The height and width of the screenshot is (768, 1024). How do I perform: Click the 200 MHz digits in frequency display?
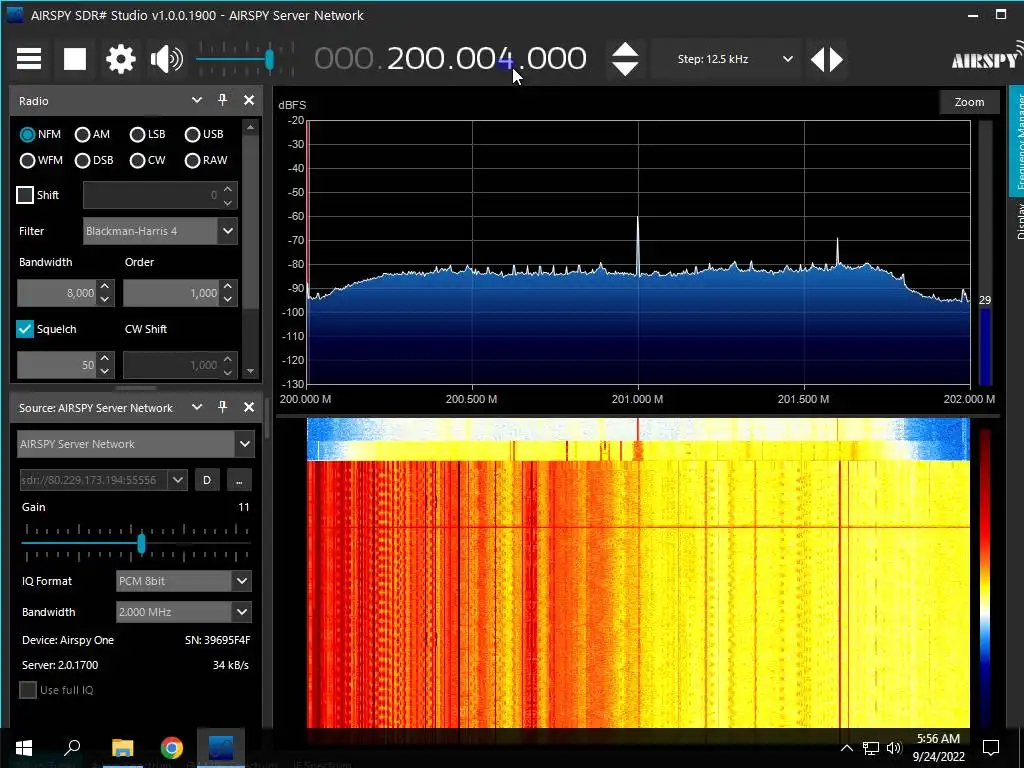pyautogui.click(x=417, y=59)
